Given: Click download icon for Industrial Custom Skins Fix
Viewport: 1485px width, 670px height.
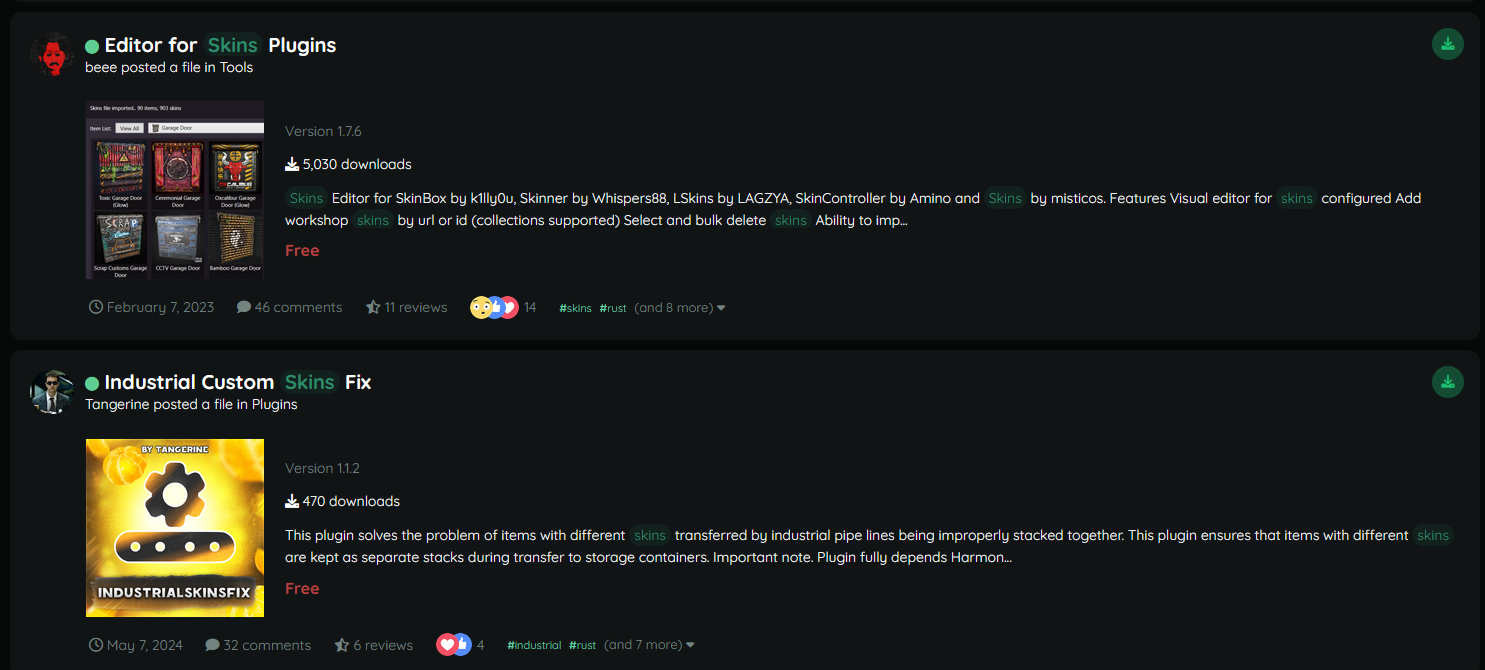Looking at the screenshot, I should pos(1447,381).
